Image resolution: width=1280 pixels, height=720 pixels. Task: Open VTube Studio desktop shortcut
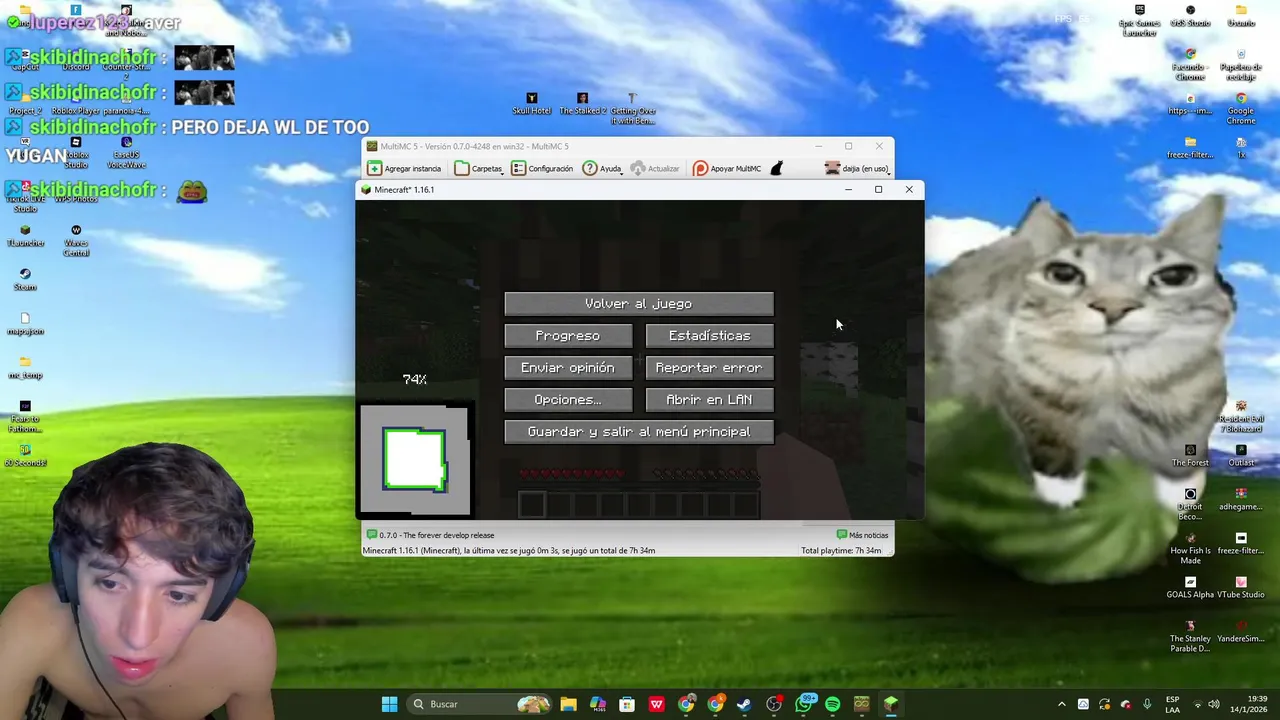coord(1241,587)
